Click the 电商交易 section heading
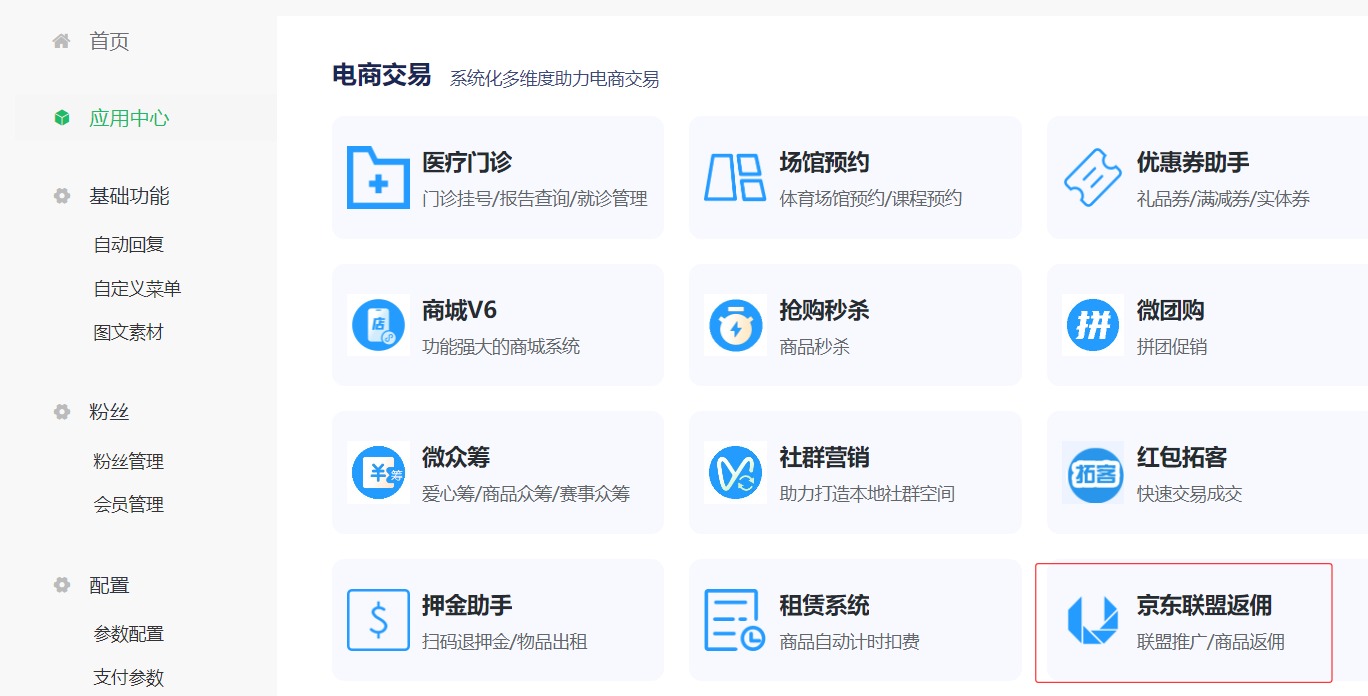Viewport: 1368px width, 696px height. point(382,75)
